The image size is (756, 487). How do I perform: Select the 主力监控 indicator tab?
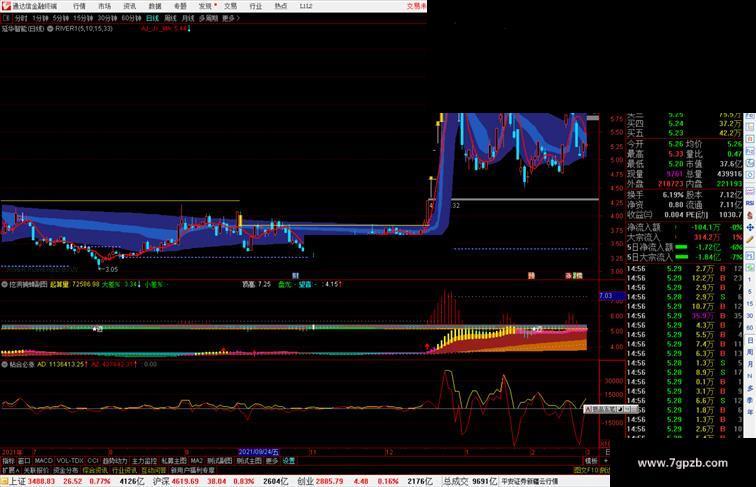coord(145,461)
